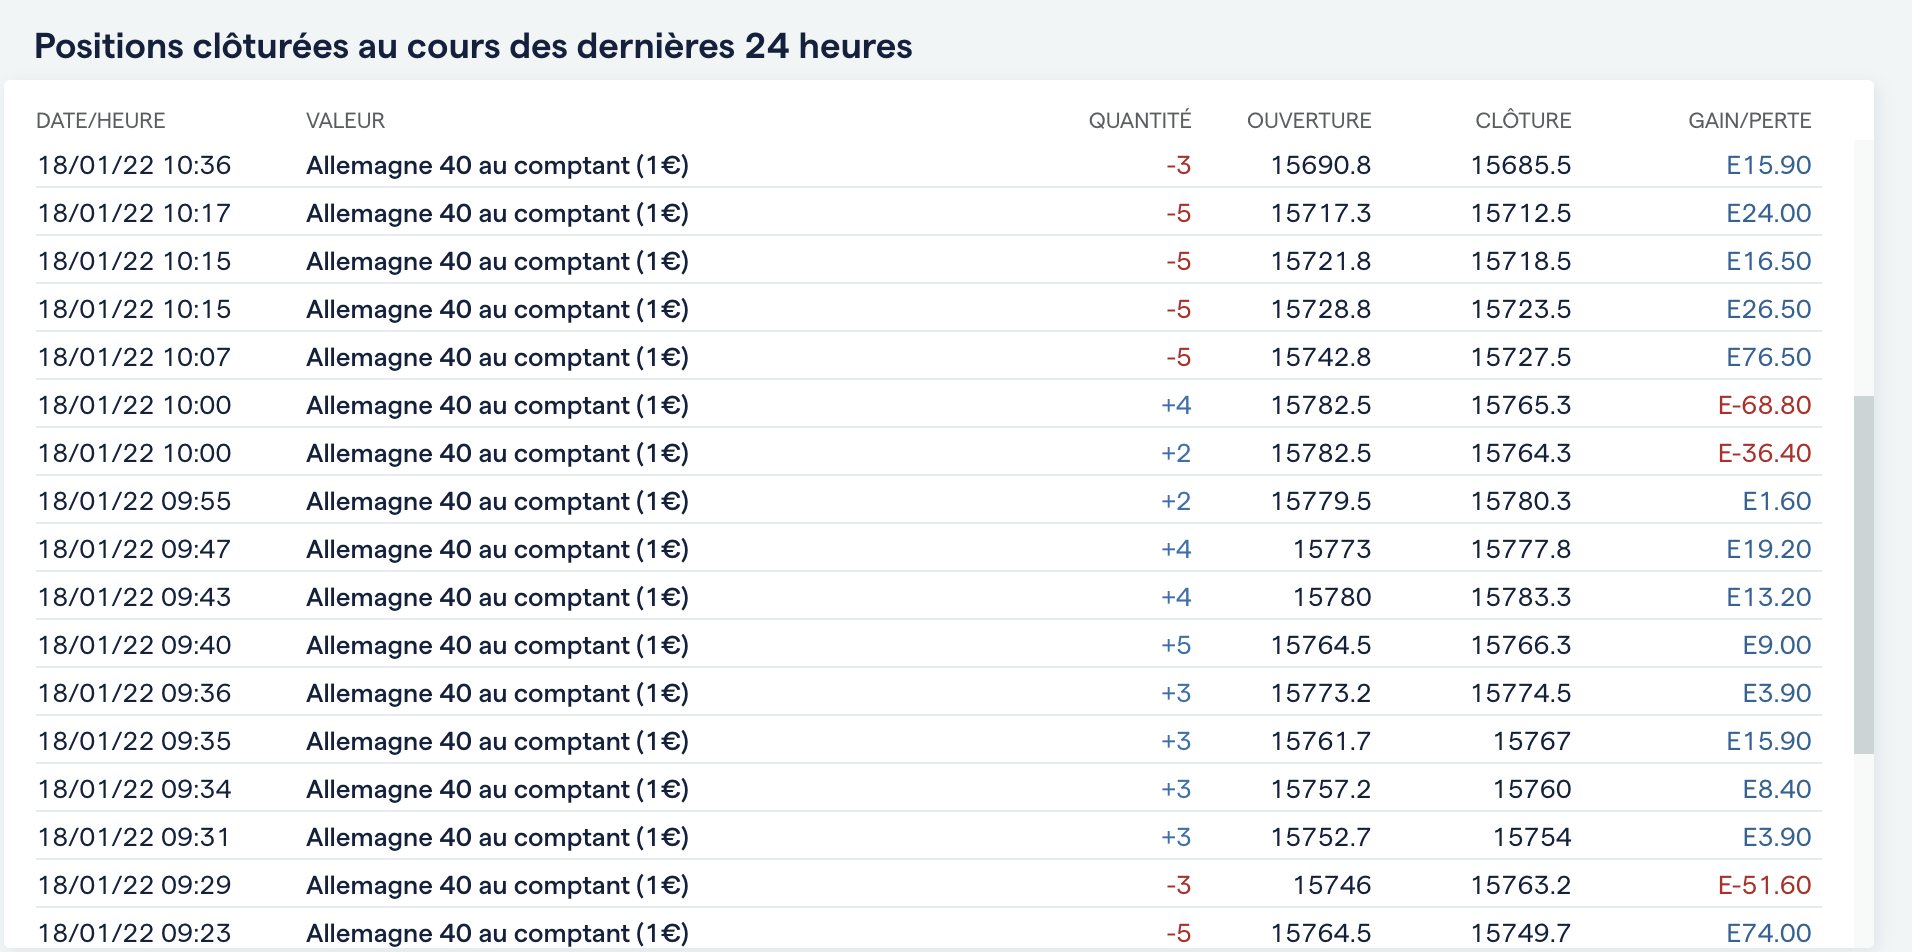Click the CLÔTURE column header

(x=1522, y=120)
